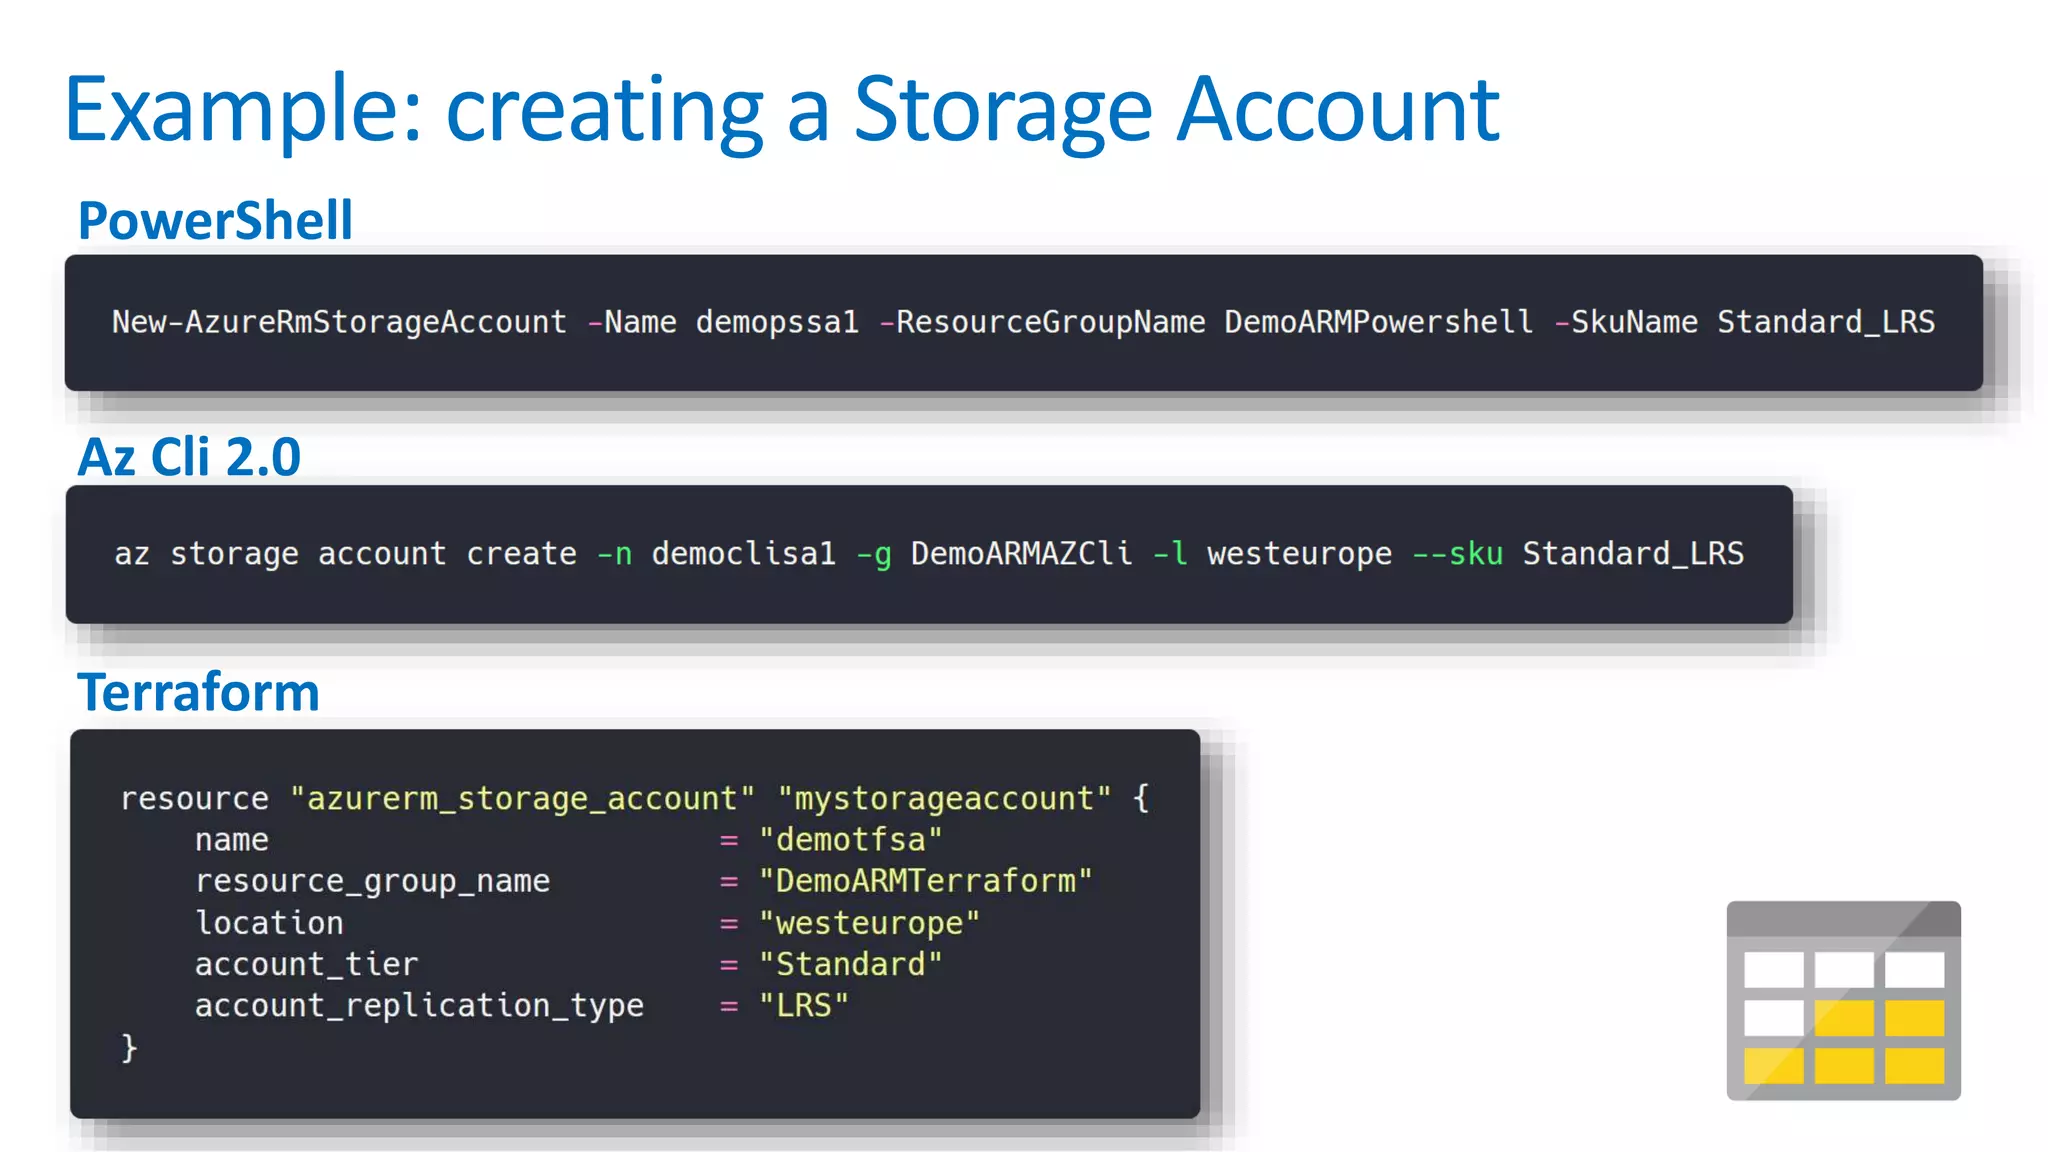This screenshot has height=1152, width=2048.
Task: Click 'DemoARMAZCli' in the az command
Action: point(1021,553)
